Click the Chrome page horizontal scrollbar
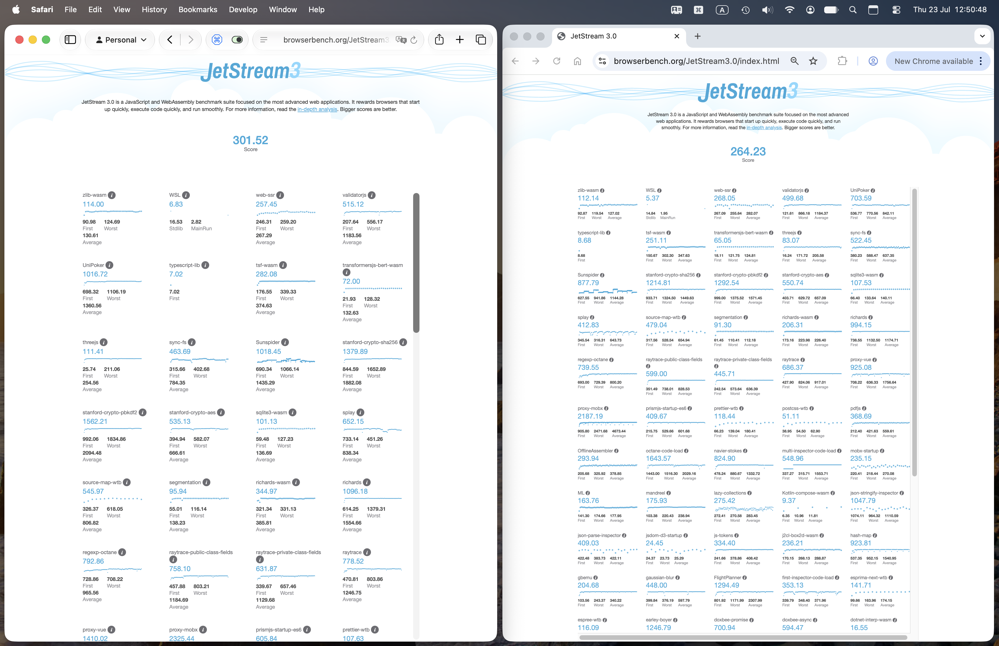Image resolution: width=999 pixels, height=646 pixels. (x=742, y=636)
